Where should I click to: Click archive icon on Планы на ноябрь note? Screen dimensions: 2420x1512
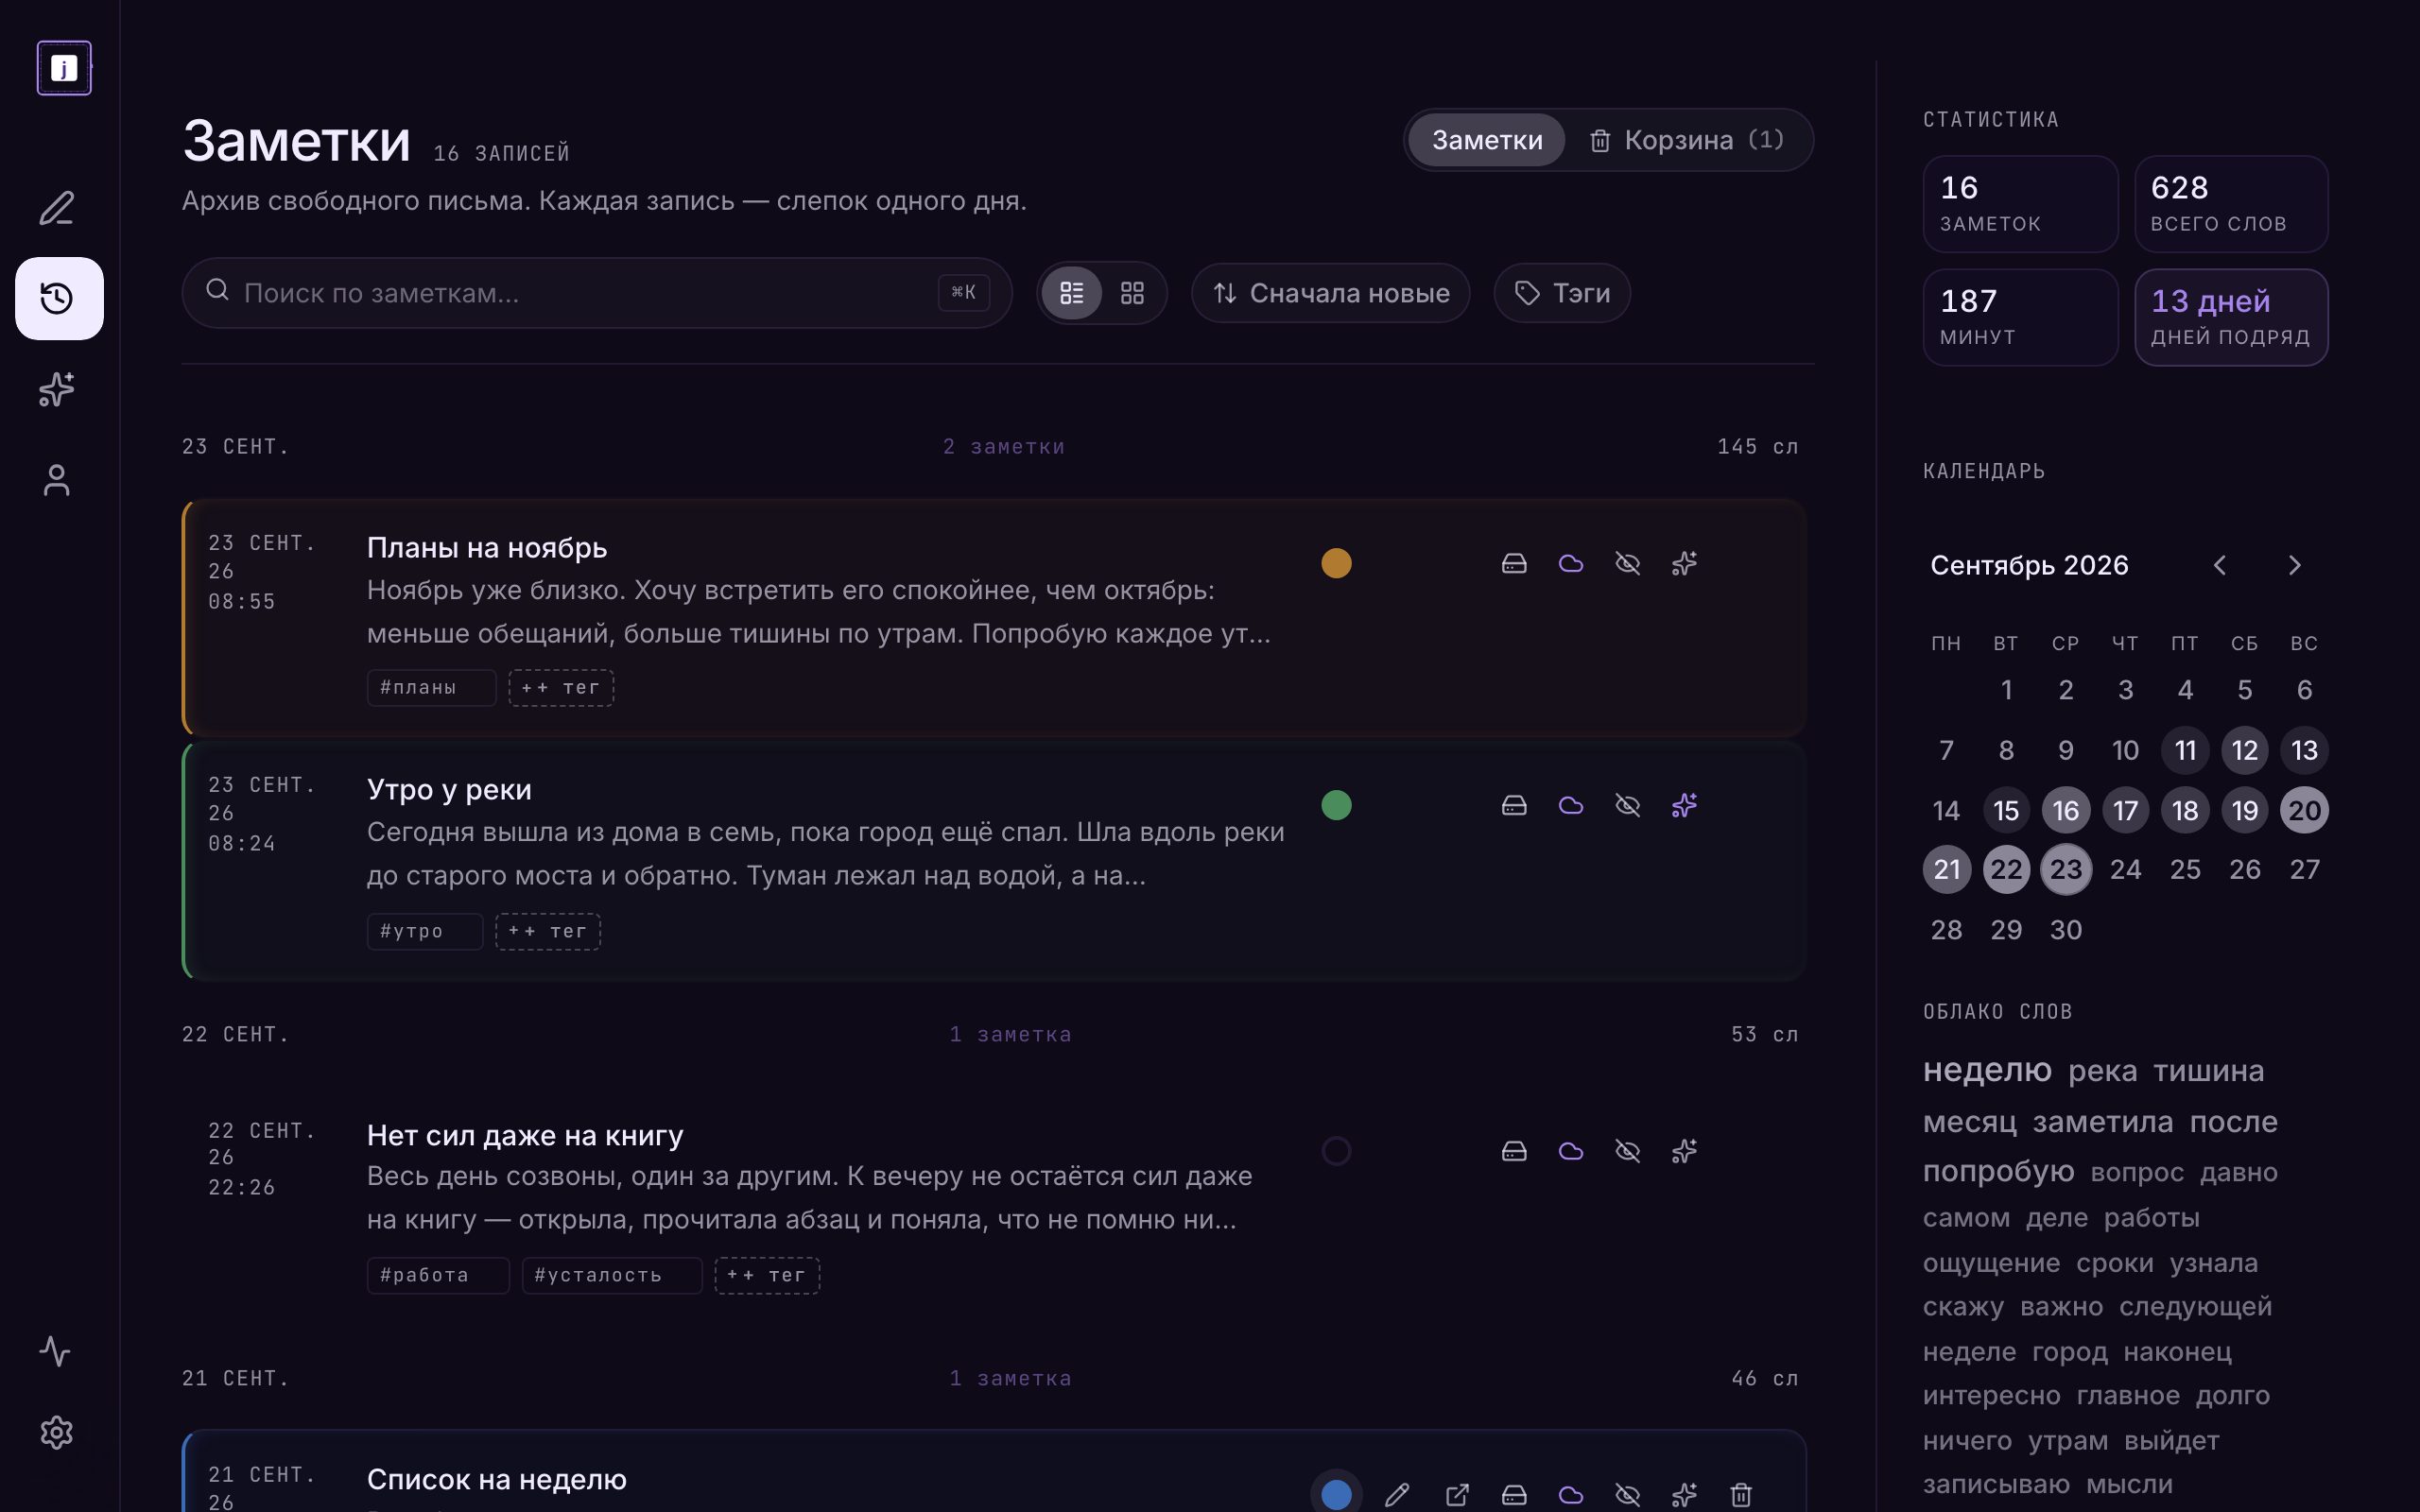tap(1514, 563)
